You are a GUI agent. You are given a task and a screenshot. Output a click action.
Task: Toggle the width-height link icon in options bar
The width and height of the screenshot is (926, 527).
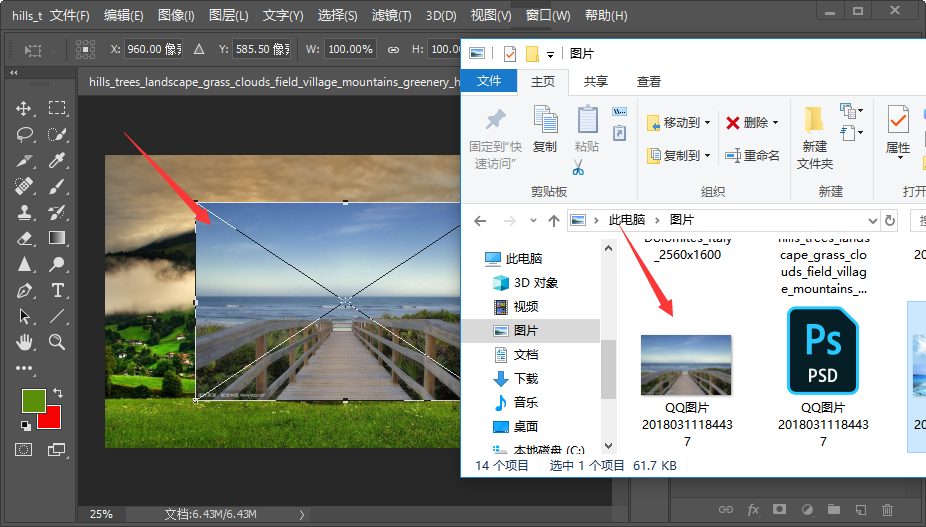coord(393,50)
